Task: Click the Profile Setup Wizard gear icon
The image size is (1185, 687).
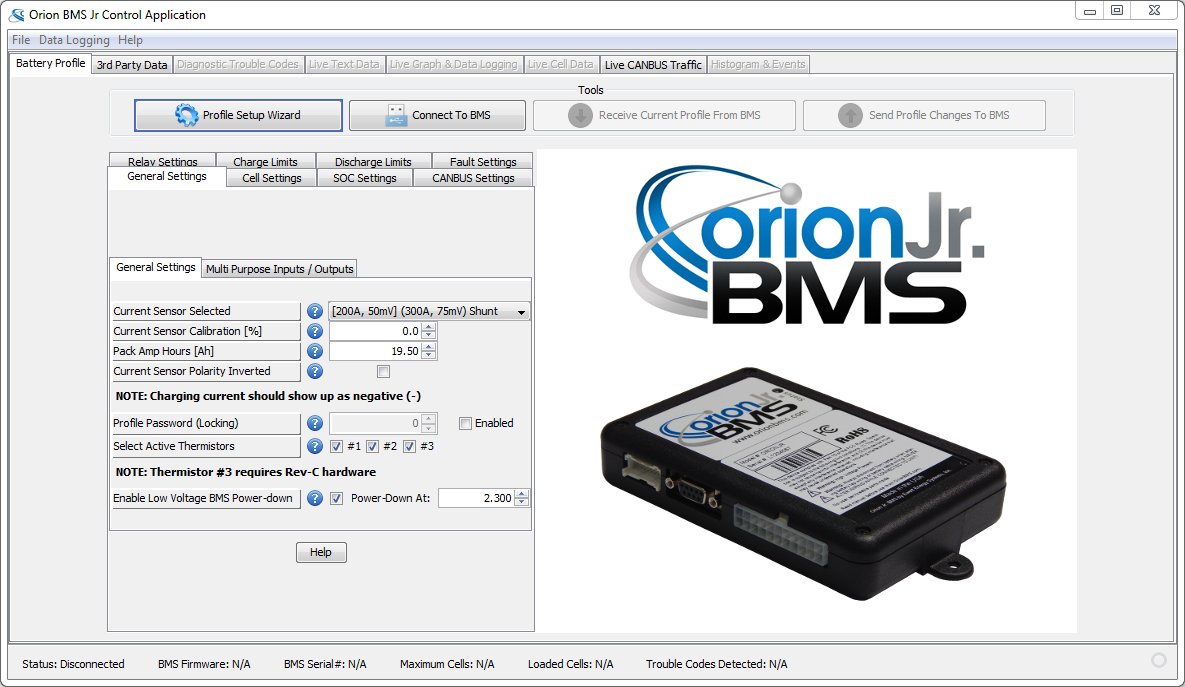Action: pyautogui.click(x=187, y=115)
